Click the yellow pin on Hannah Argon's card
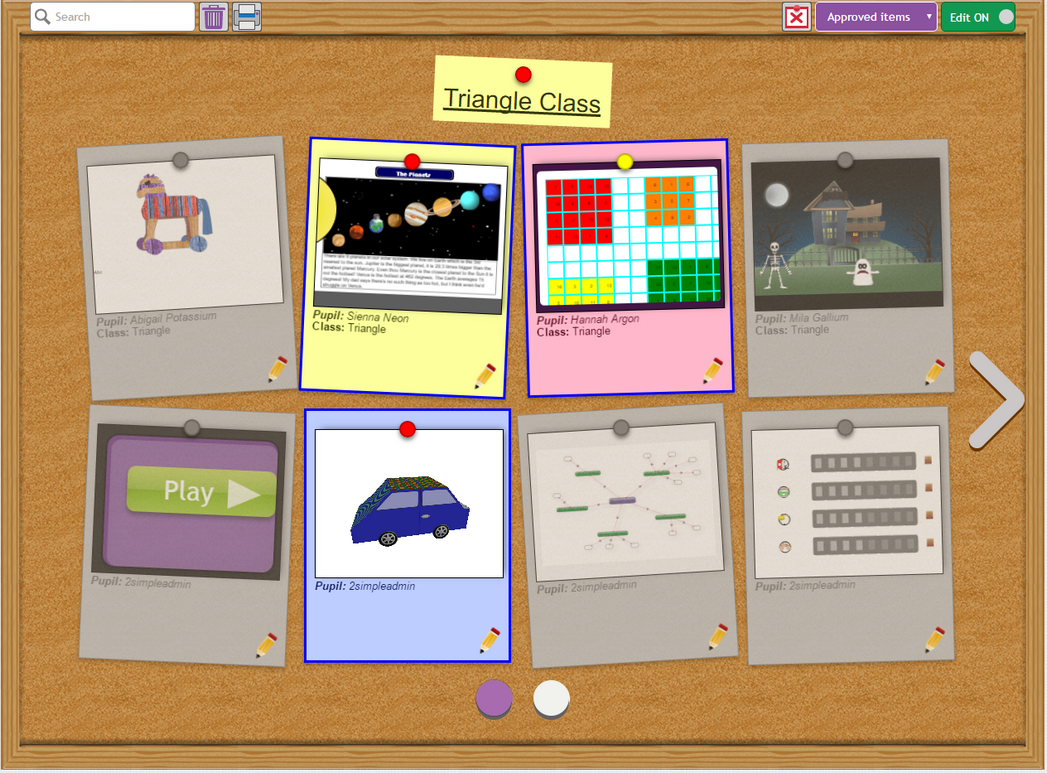Screen dimensions: 1047x773 pyautogui.click(x=625, y=161)
